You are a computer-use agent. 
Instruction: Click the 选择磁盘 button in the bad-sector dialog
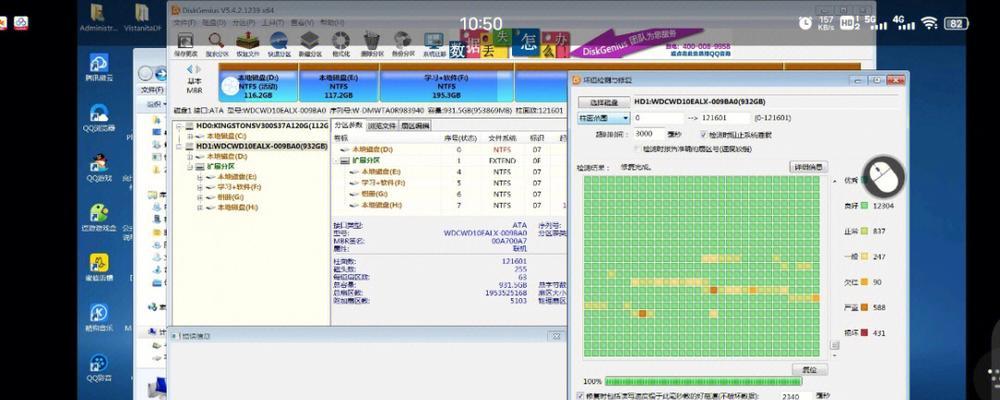tap(603, 102)
